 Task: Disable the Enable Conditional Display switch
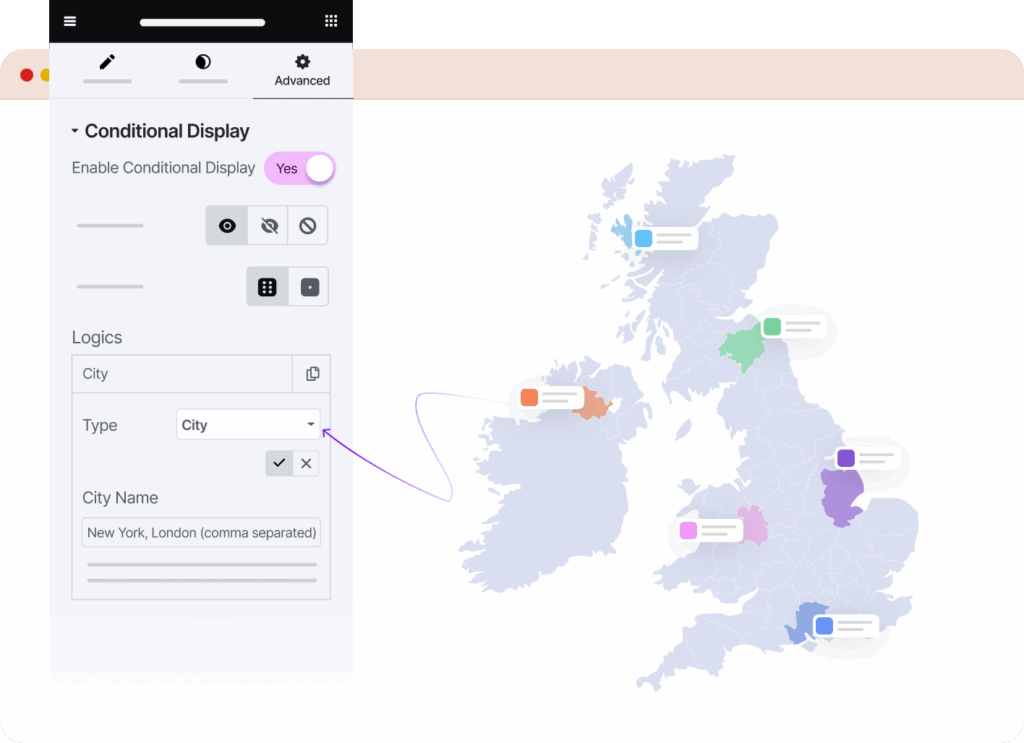point(299,168)
